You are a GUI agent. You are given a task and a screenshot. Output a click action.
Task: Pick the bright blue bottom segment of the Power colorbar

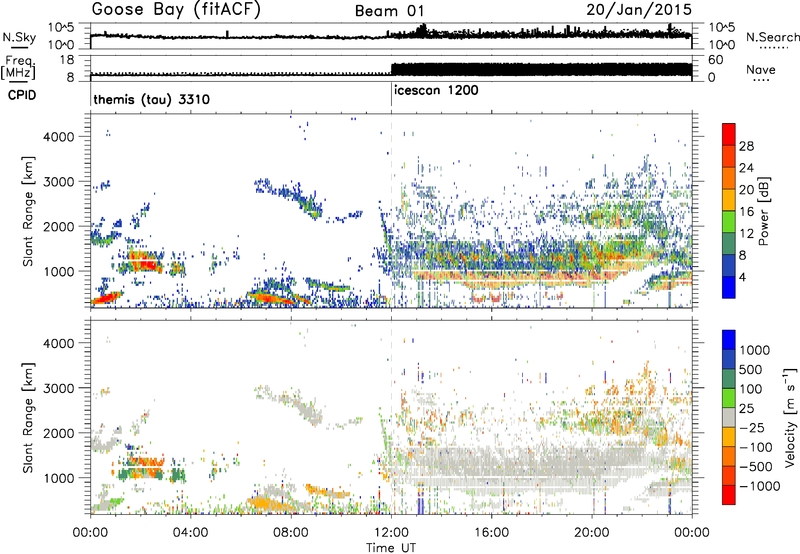click(729, 287)
